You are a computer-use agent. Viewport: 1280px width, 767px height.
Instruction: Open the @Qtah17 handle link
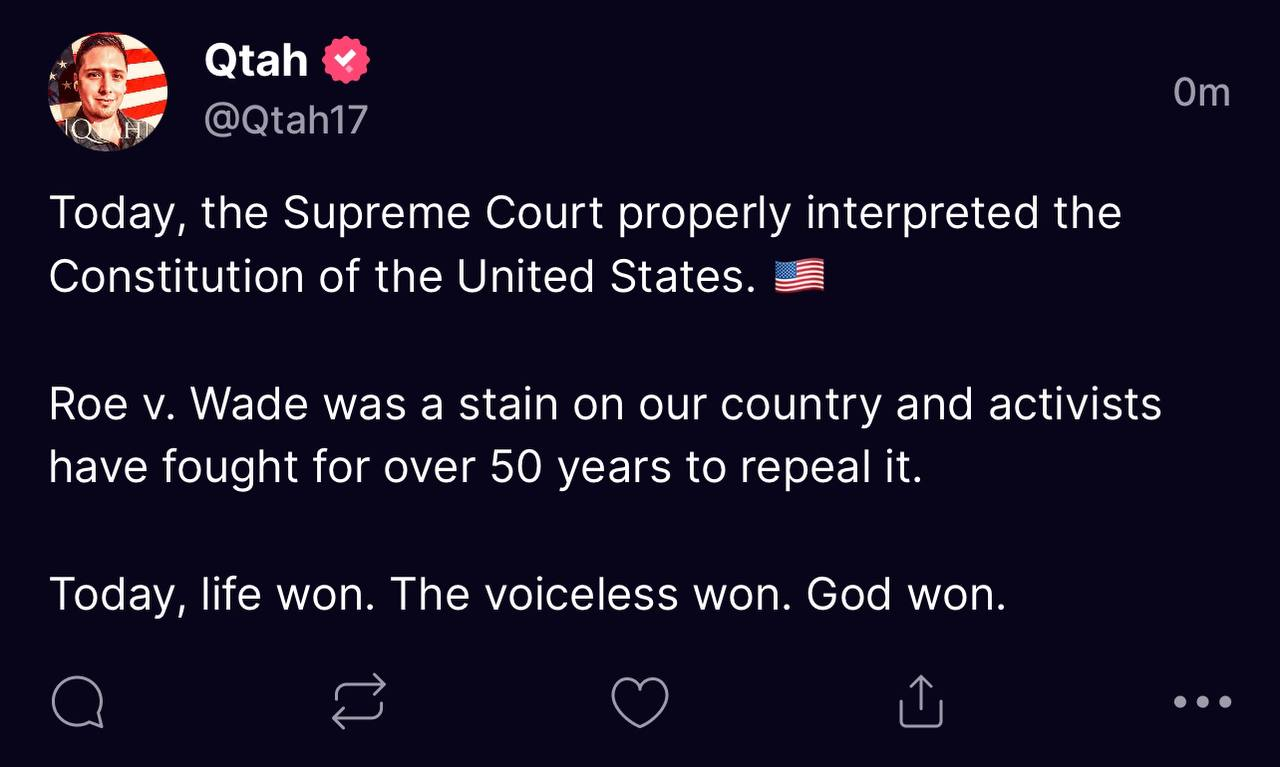pos(286,121)
